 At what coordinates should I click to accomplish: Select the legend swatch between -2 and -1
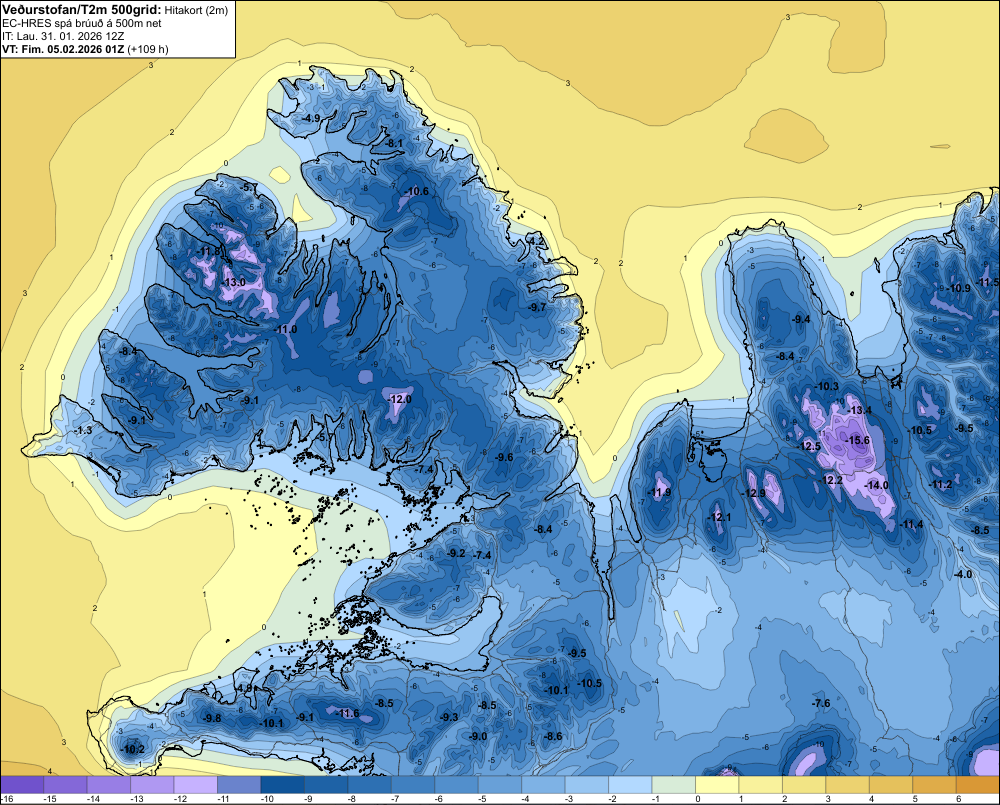[630, 785]
